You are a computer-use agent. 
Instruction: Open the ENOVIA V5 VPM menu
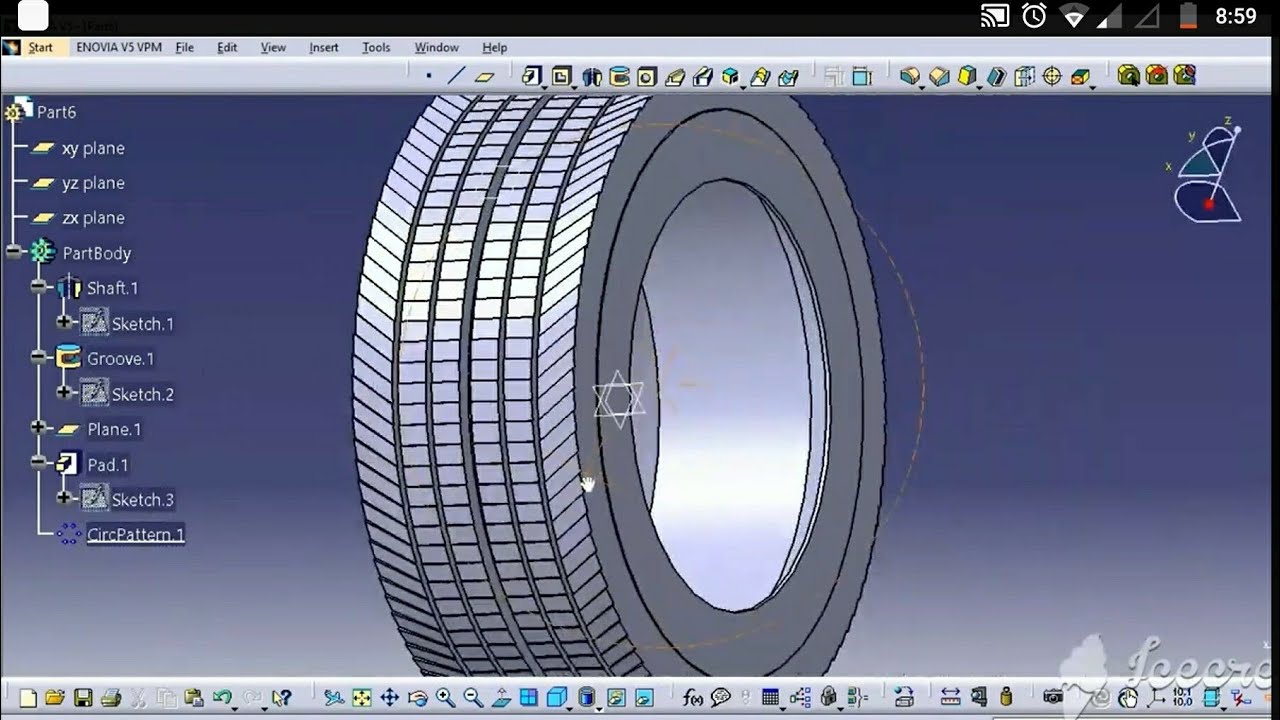tap(119, 47)
